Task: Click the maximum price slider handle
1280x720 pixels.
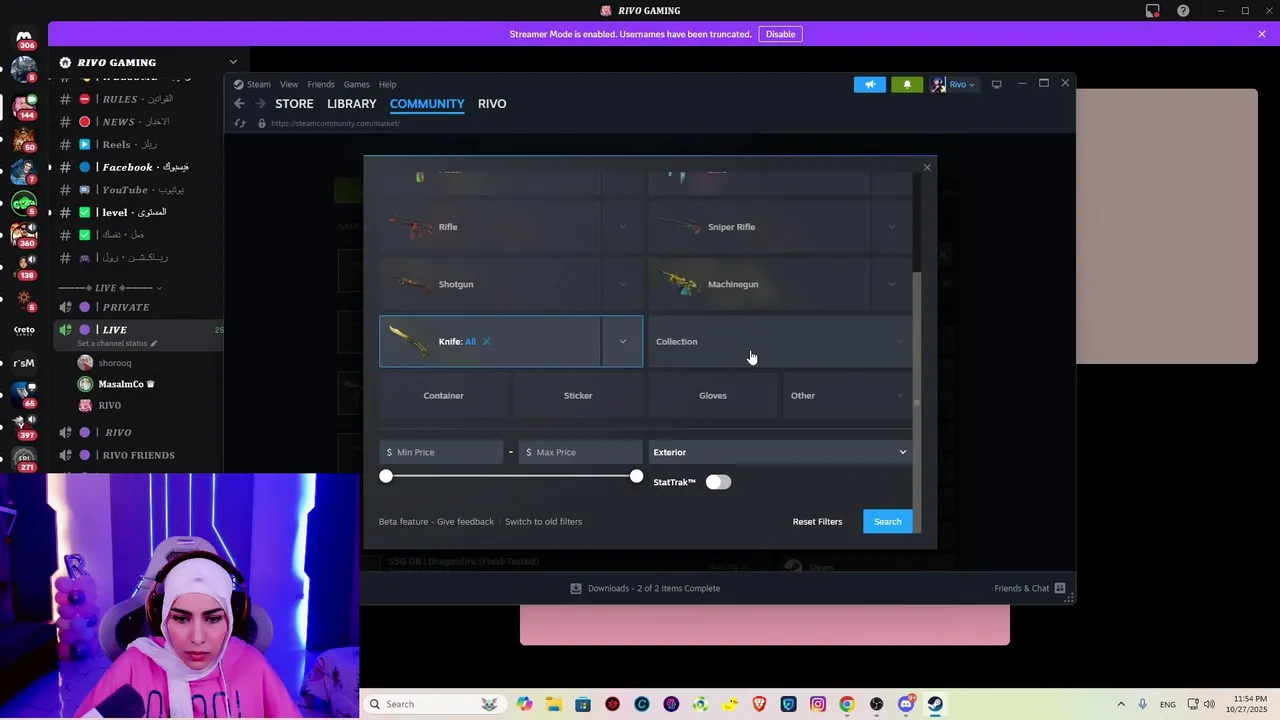Action: (x=636, y=476)
